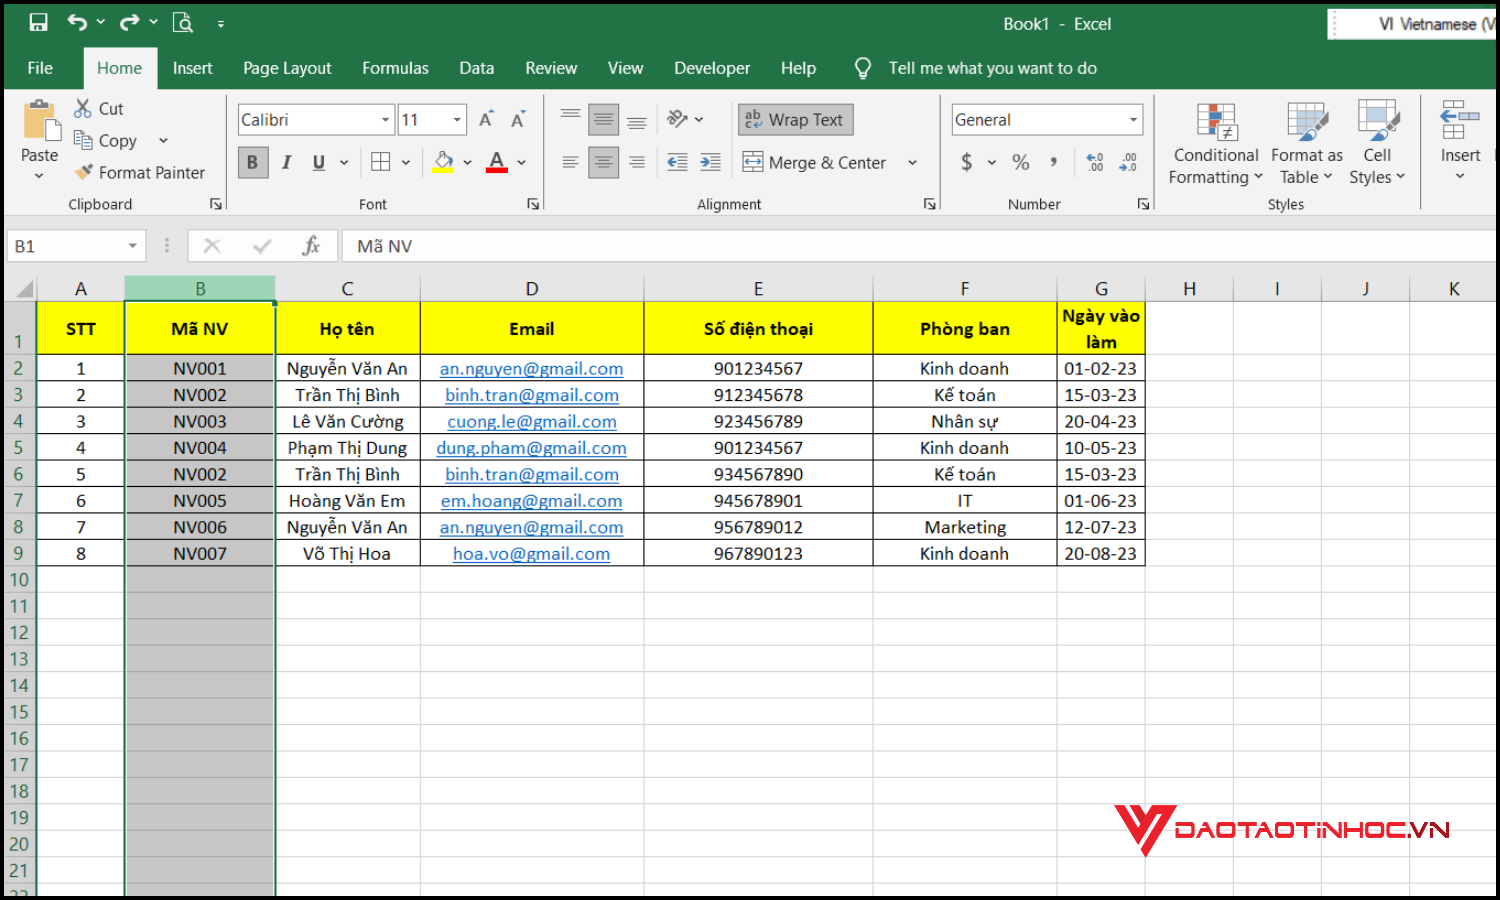This screenshot has width=1500, height=900.
Task: Open the font size 11 dropdown
Action: [457, 120]
